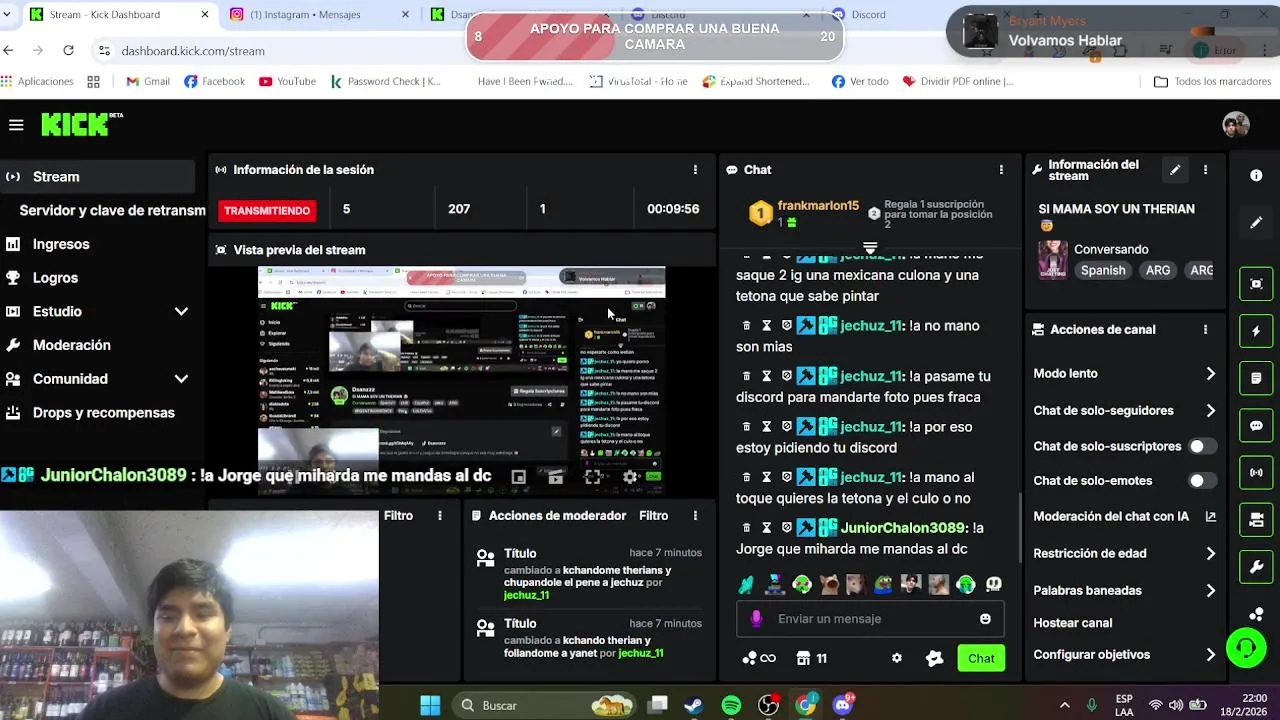
Task: Open the Kick hamburger menu
Action: tap(16, 125)
